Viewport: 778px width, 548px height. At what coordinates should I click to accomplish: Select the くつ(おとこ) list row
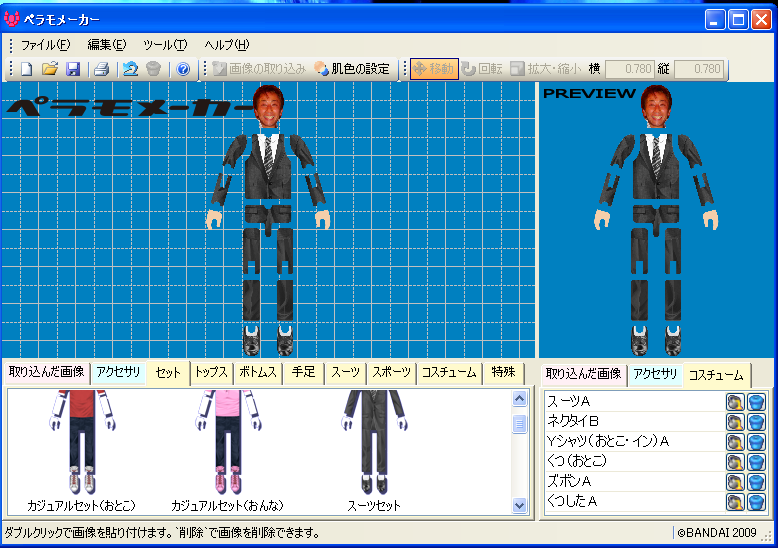(655, 462)
